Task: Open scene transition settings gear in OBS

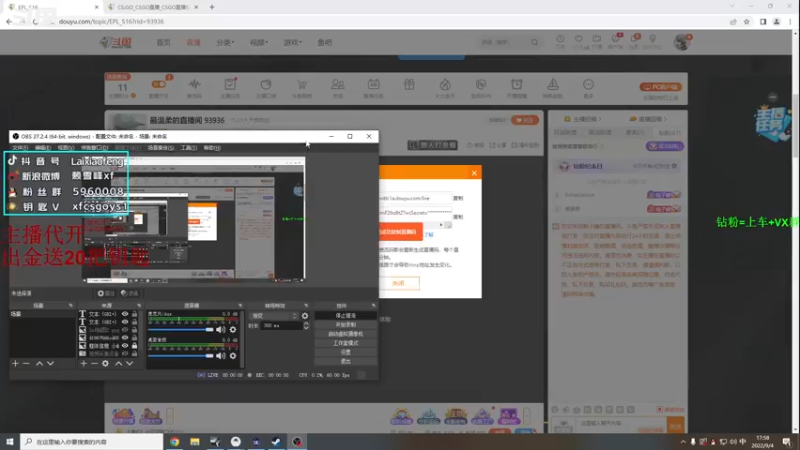Action: pyautogui.click(x=305, y=316)
